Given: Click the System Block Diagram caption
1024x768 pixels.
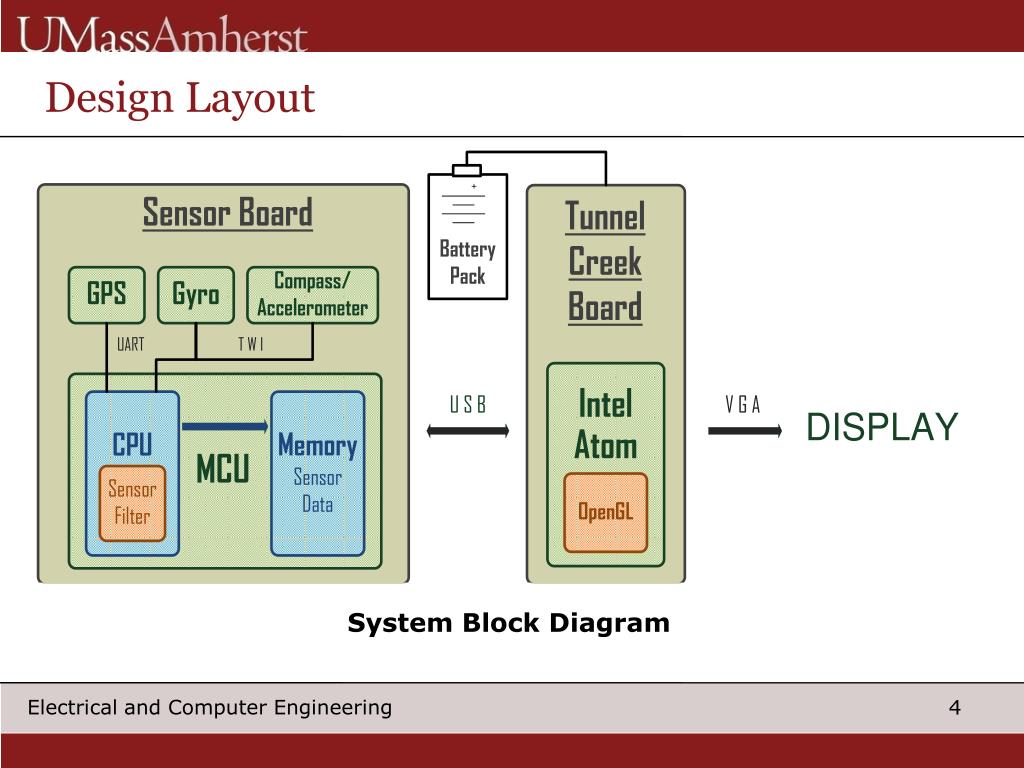Looking at the screenshot, I should click(x=508, y=623).
